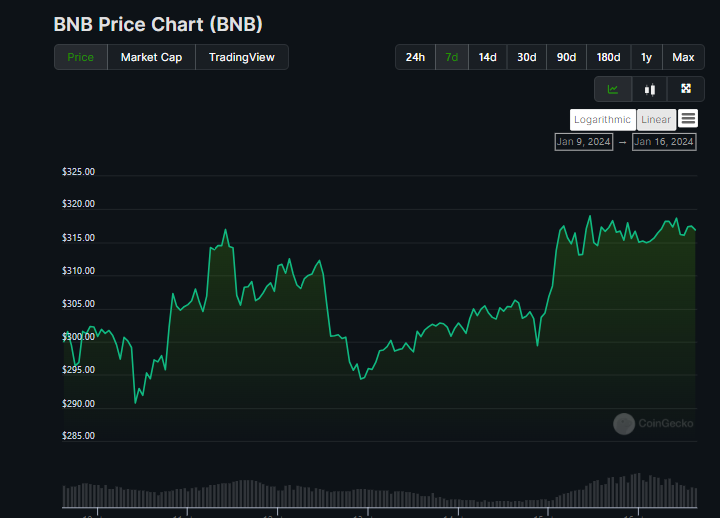720x518 pixels.
Task: Click the $310.00 axis label
Action: 79,271
